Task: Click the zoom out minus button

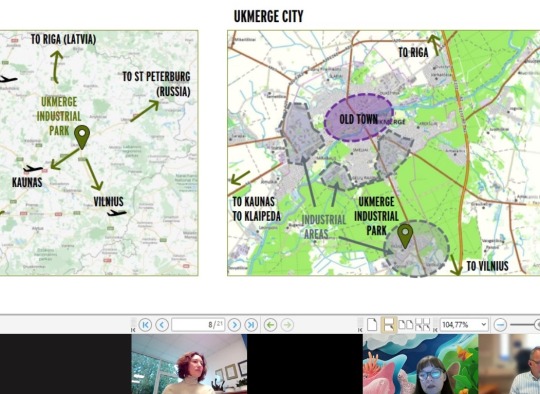Action: tap(500, 325)
